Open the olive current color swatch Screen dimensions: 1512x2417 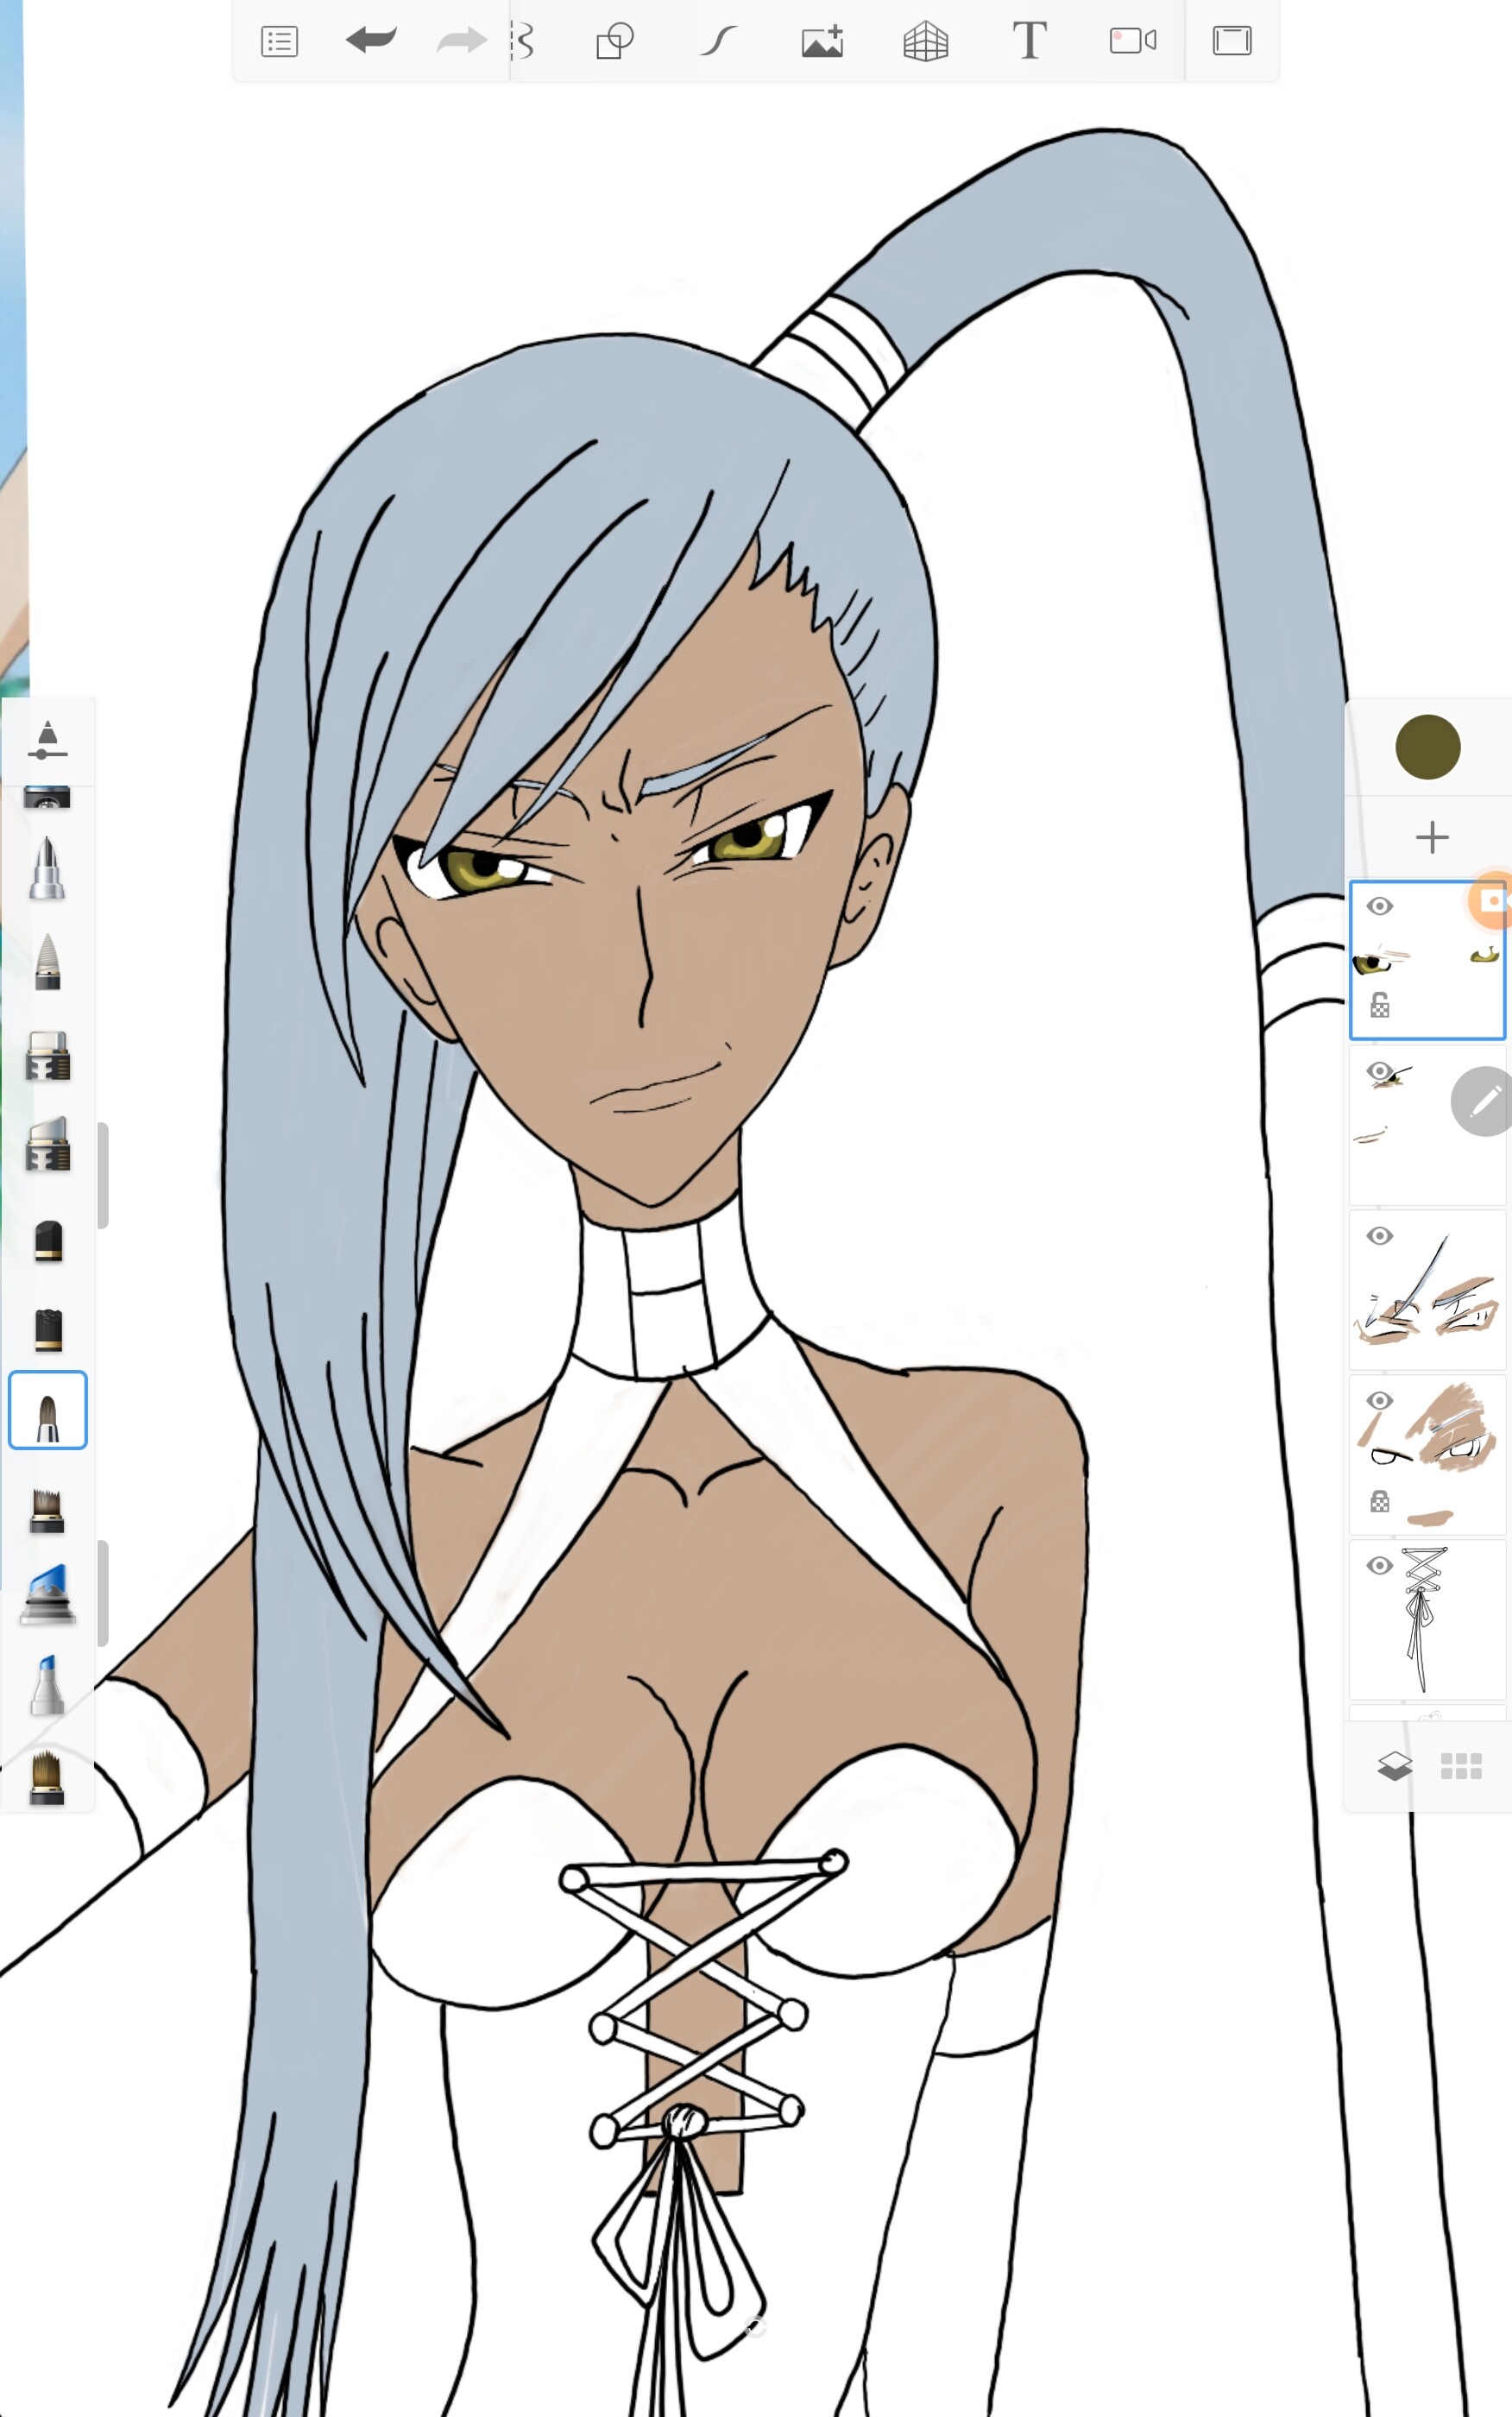(1428, 747)
